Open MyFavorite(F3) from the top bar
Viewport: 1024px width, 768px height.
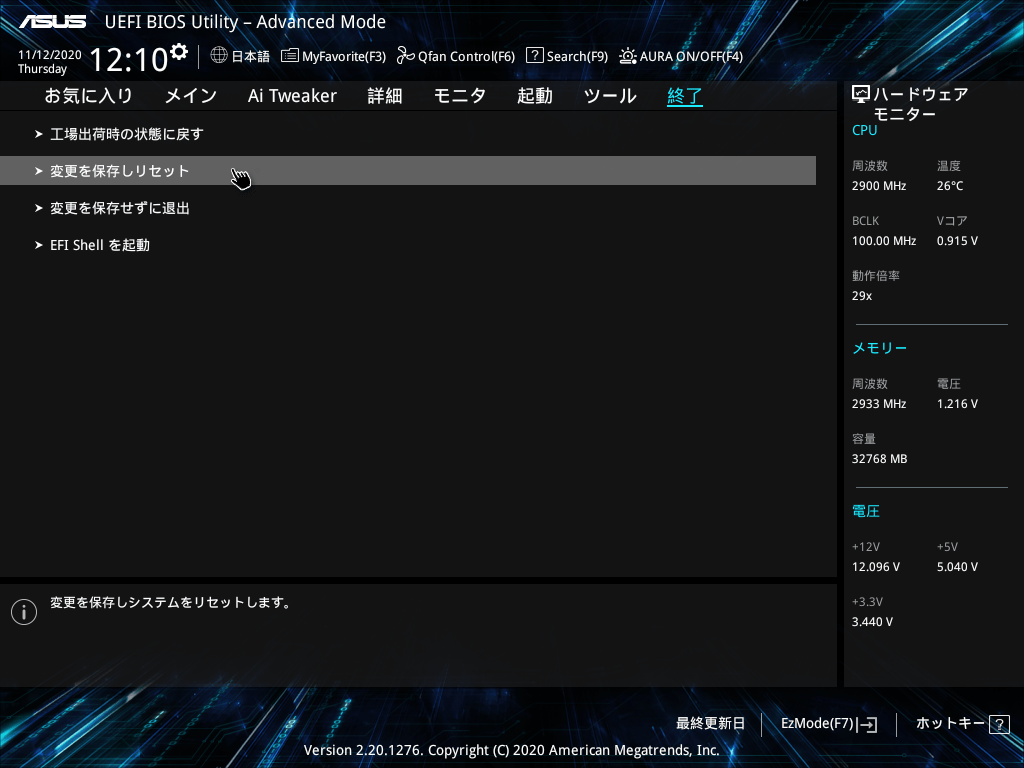[x=333, y=56]
